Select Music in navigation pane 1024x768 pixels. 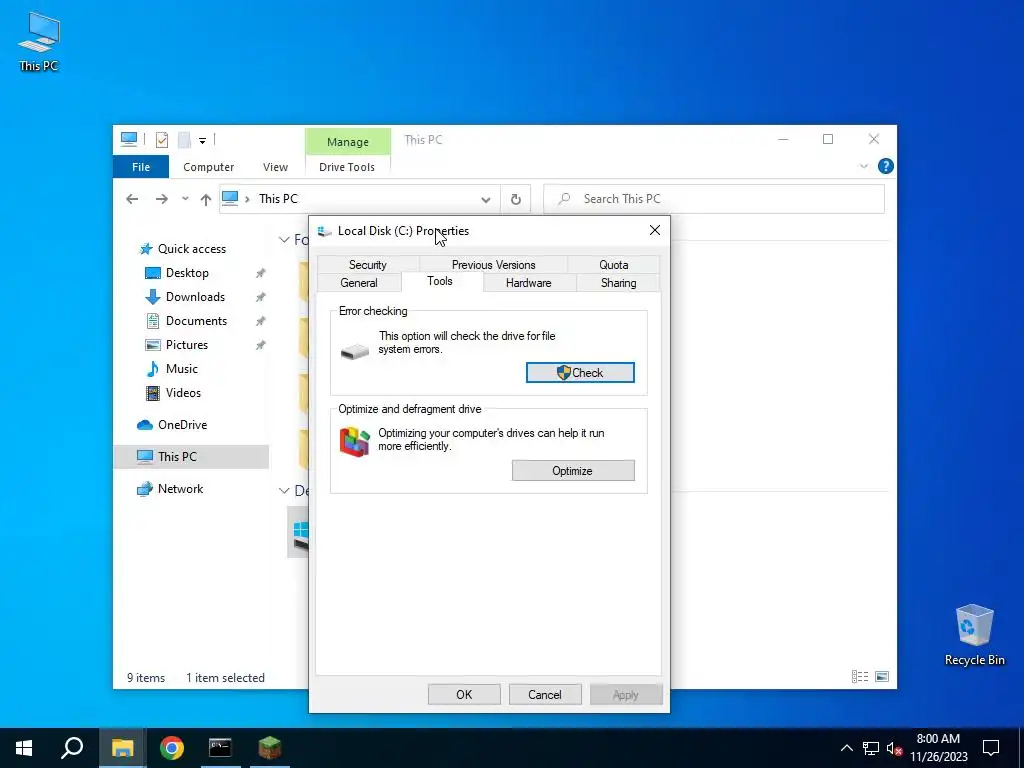pyautogui.click(x=172, y=369)
